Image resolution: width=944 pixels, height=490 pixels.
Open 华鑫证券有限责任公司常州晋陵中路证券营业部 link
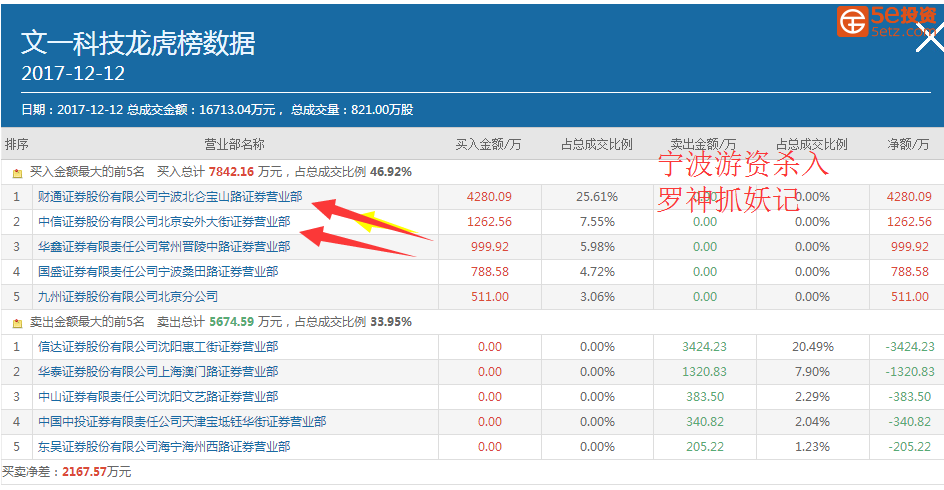coord(164,247)
